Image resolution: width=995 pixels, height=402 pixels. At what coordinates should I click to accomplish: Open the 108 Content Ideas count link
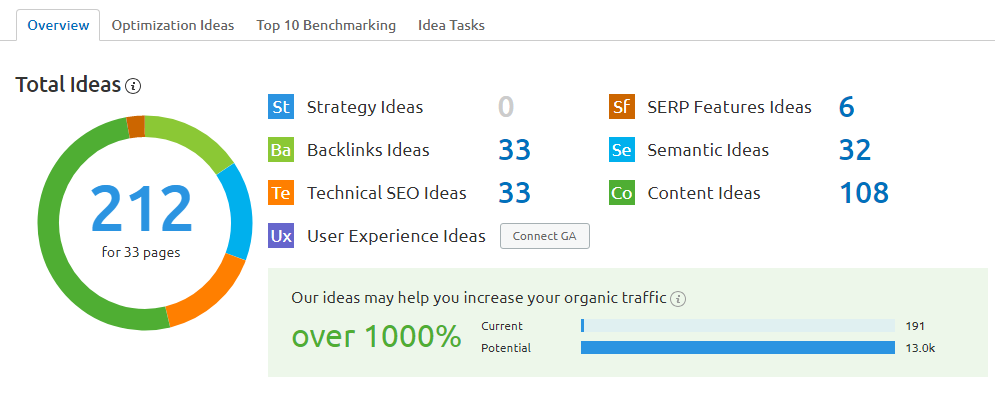point(863,193)
